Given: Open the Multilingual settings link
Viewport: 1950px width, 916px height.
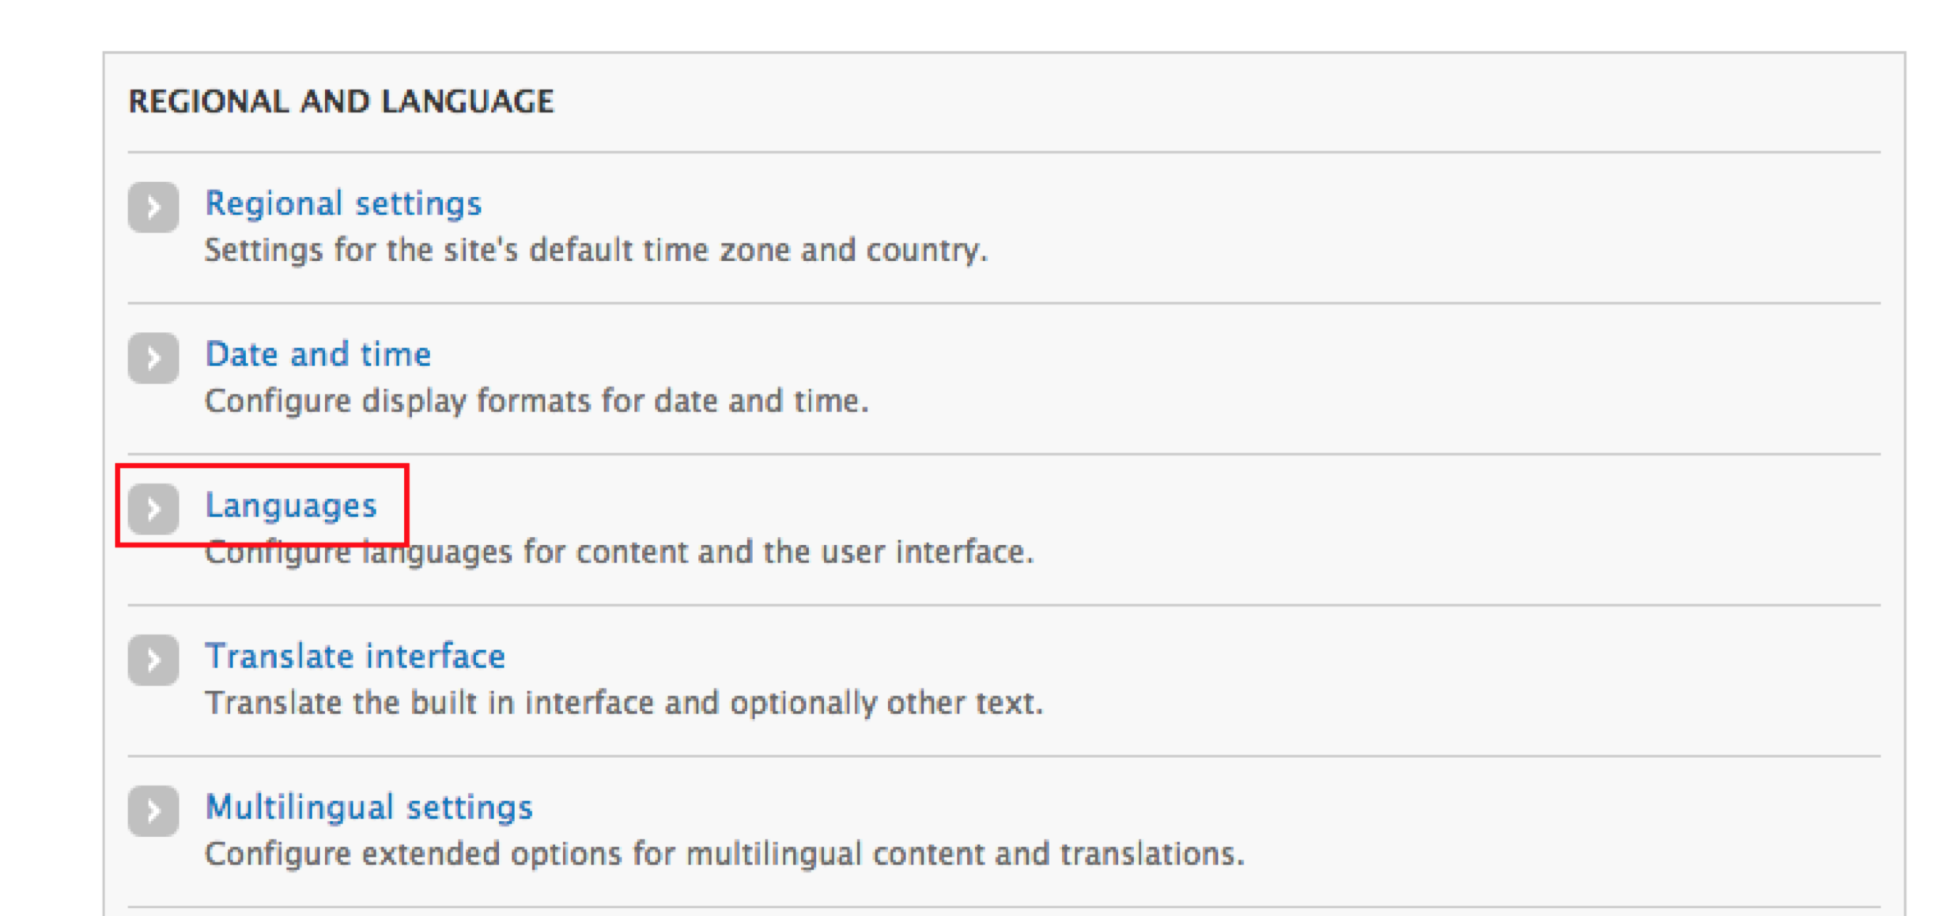Looking at the screenshot, I should (369, 808).
